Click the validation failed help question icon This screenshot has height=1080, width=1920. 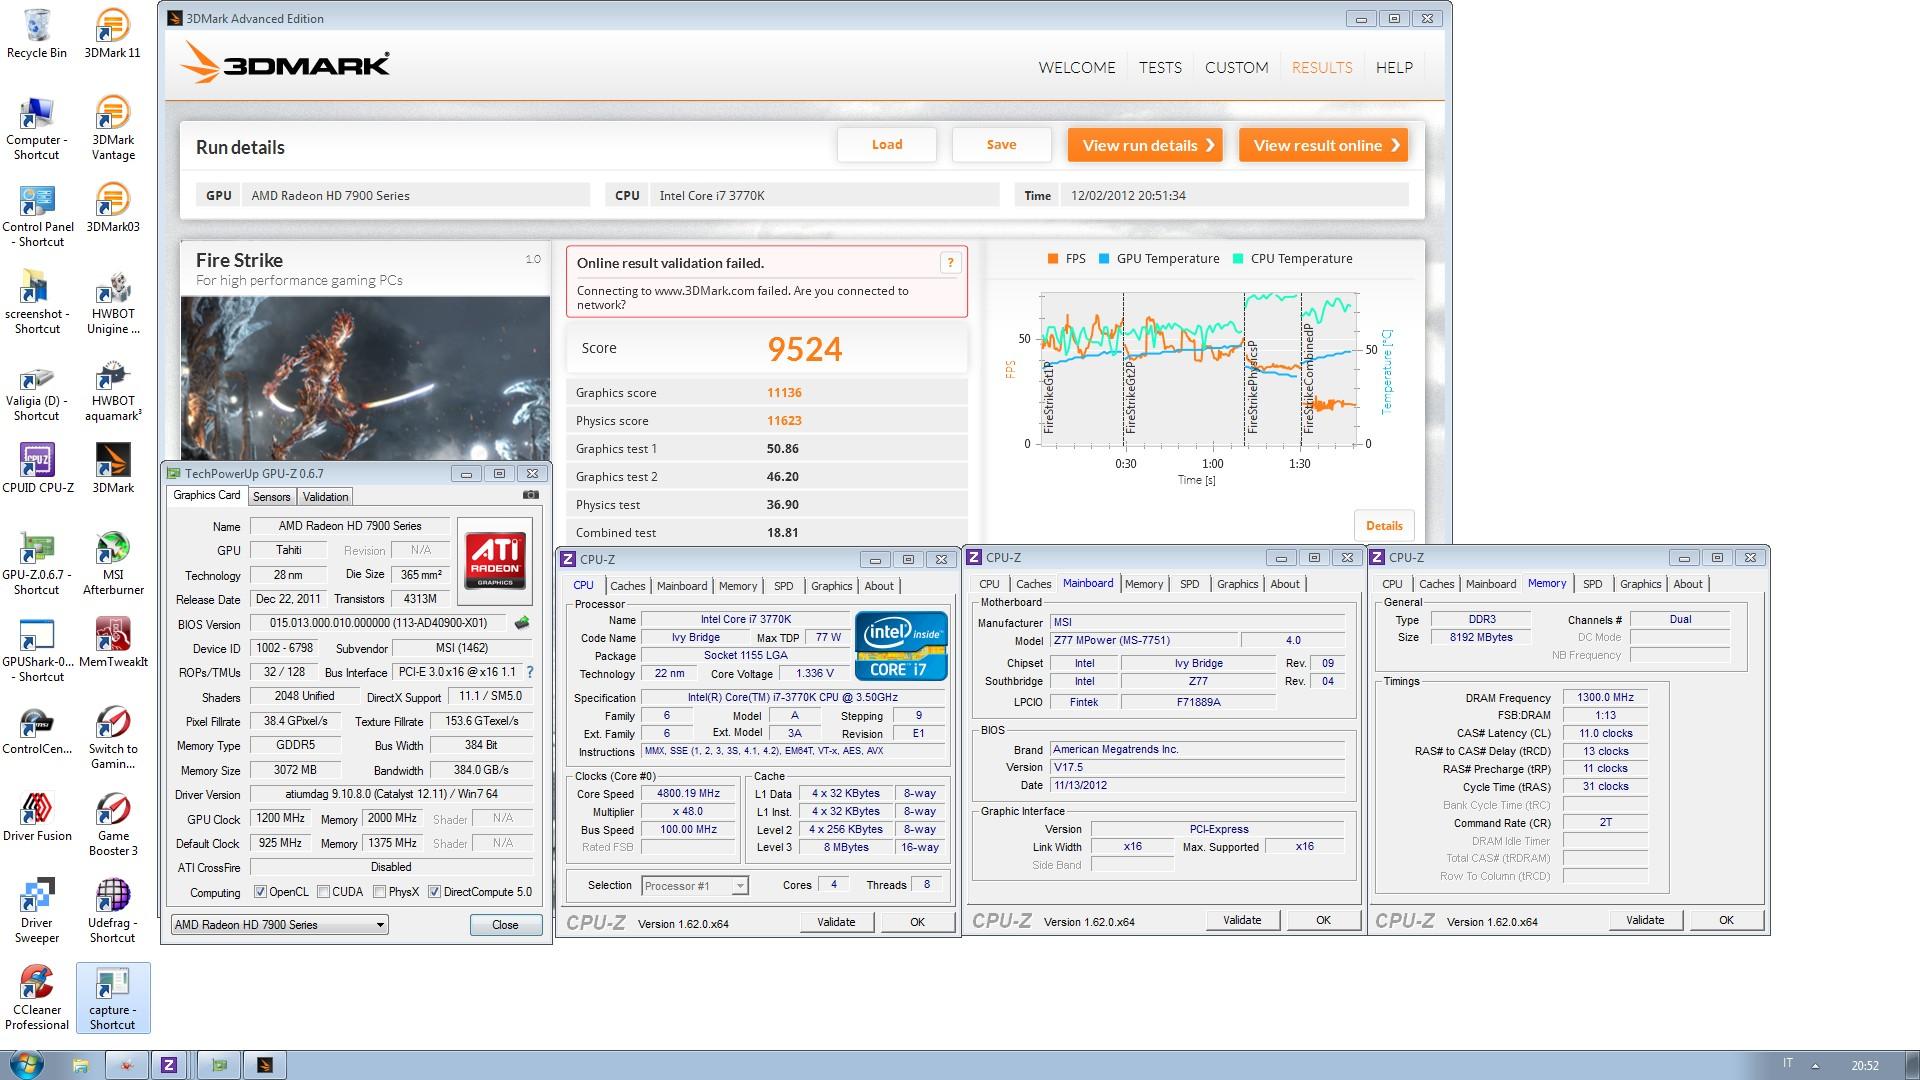tap(950, 263)
